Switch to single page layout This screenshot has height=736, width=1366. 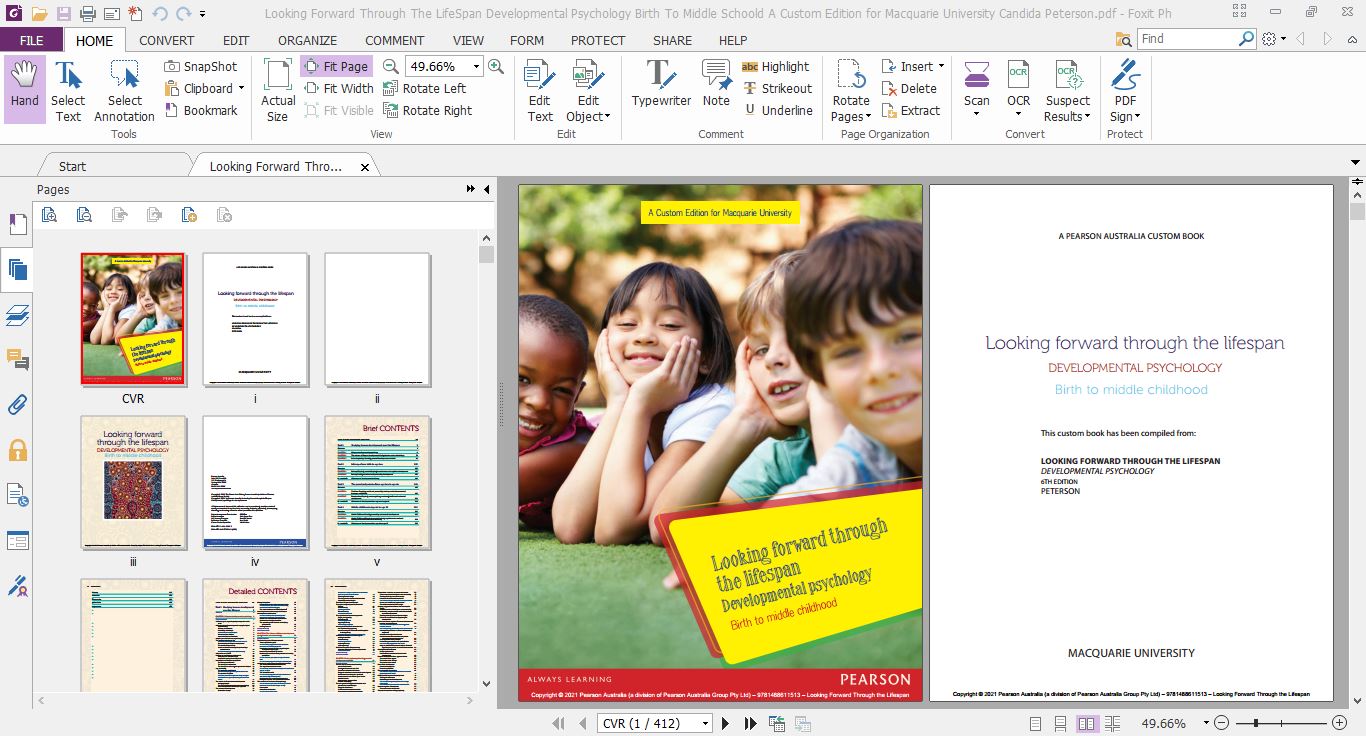(1035, 723)
